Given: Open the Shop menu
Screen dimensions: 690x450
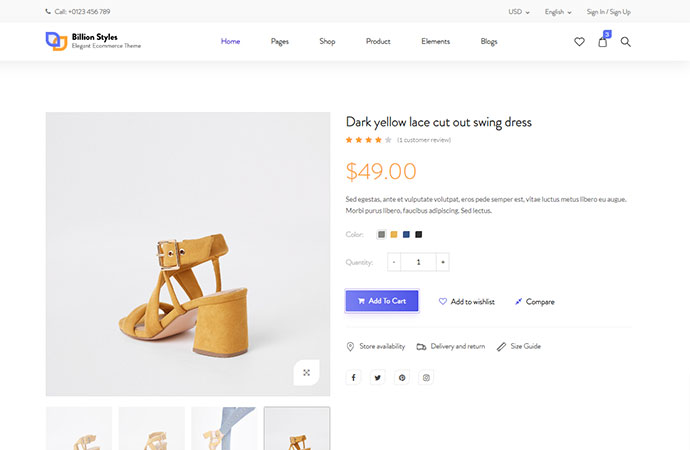Looking at the screenshot, I should coord(327,42).
